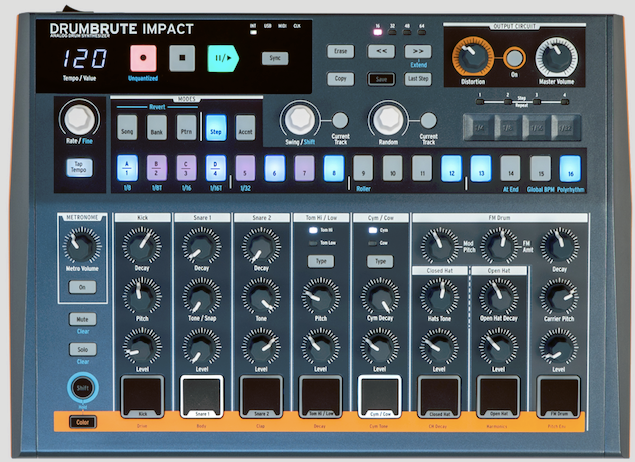The width and height of the screenshot is (635, 462).
Task: Toggle step button 16 Polyrhythm
Action: (x=570, y=168)
